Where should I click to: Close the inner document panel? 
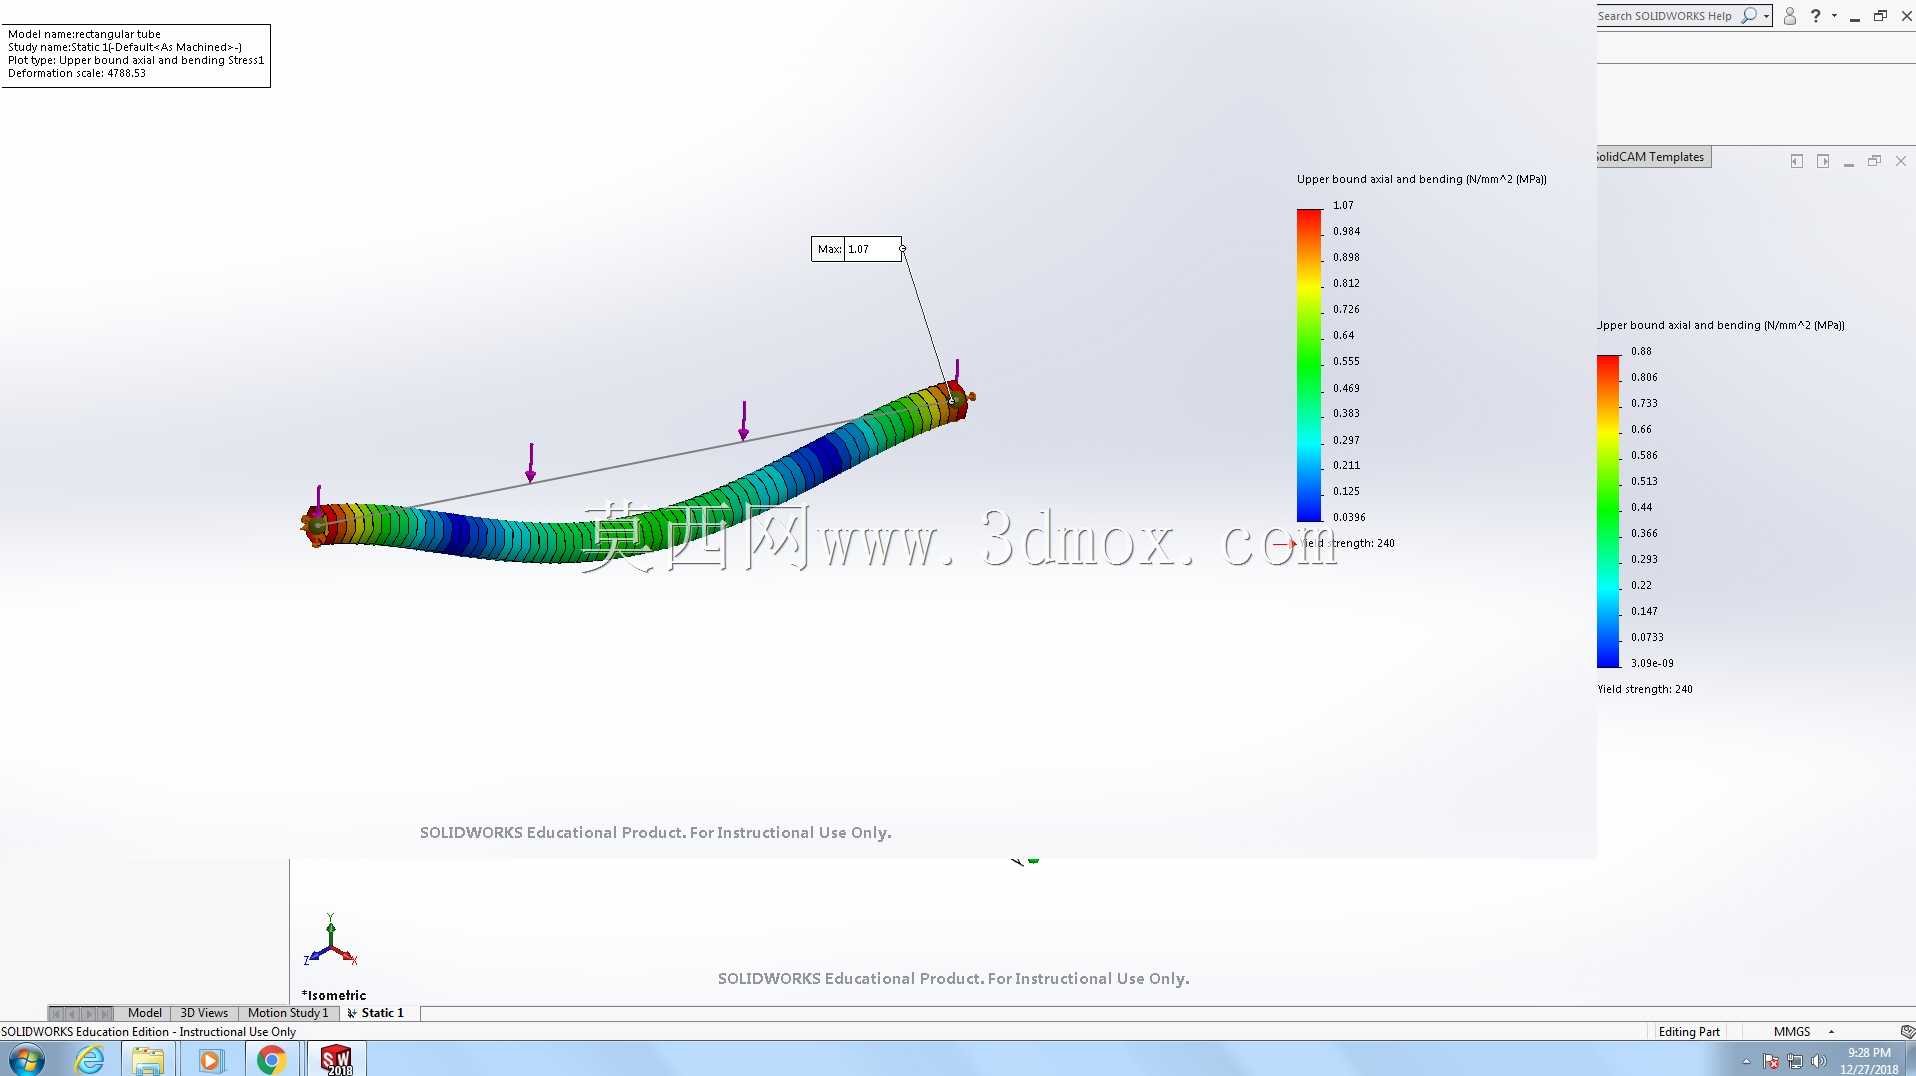pyautogui.click(x=1901, y=161)
